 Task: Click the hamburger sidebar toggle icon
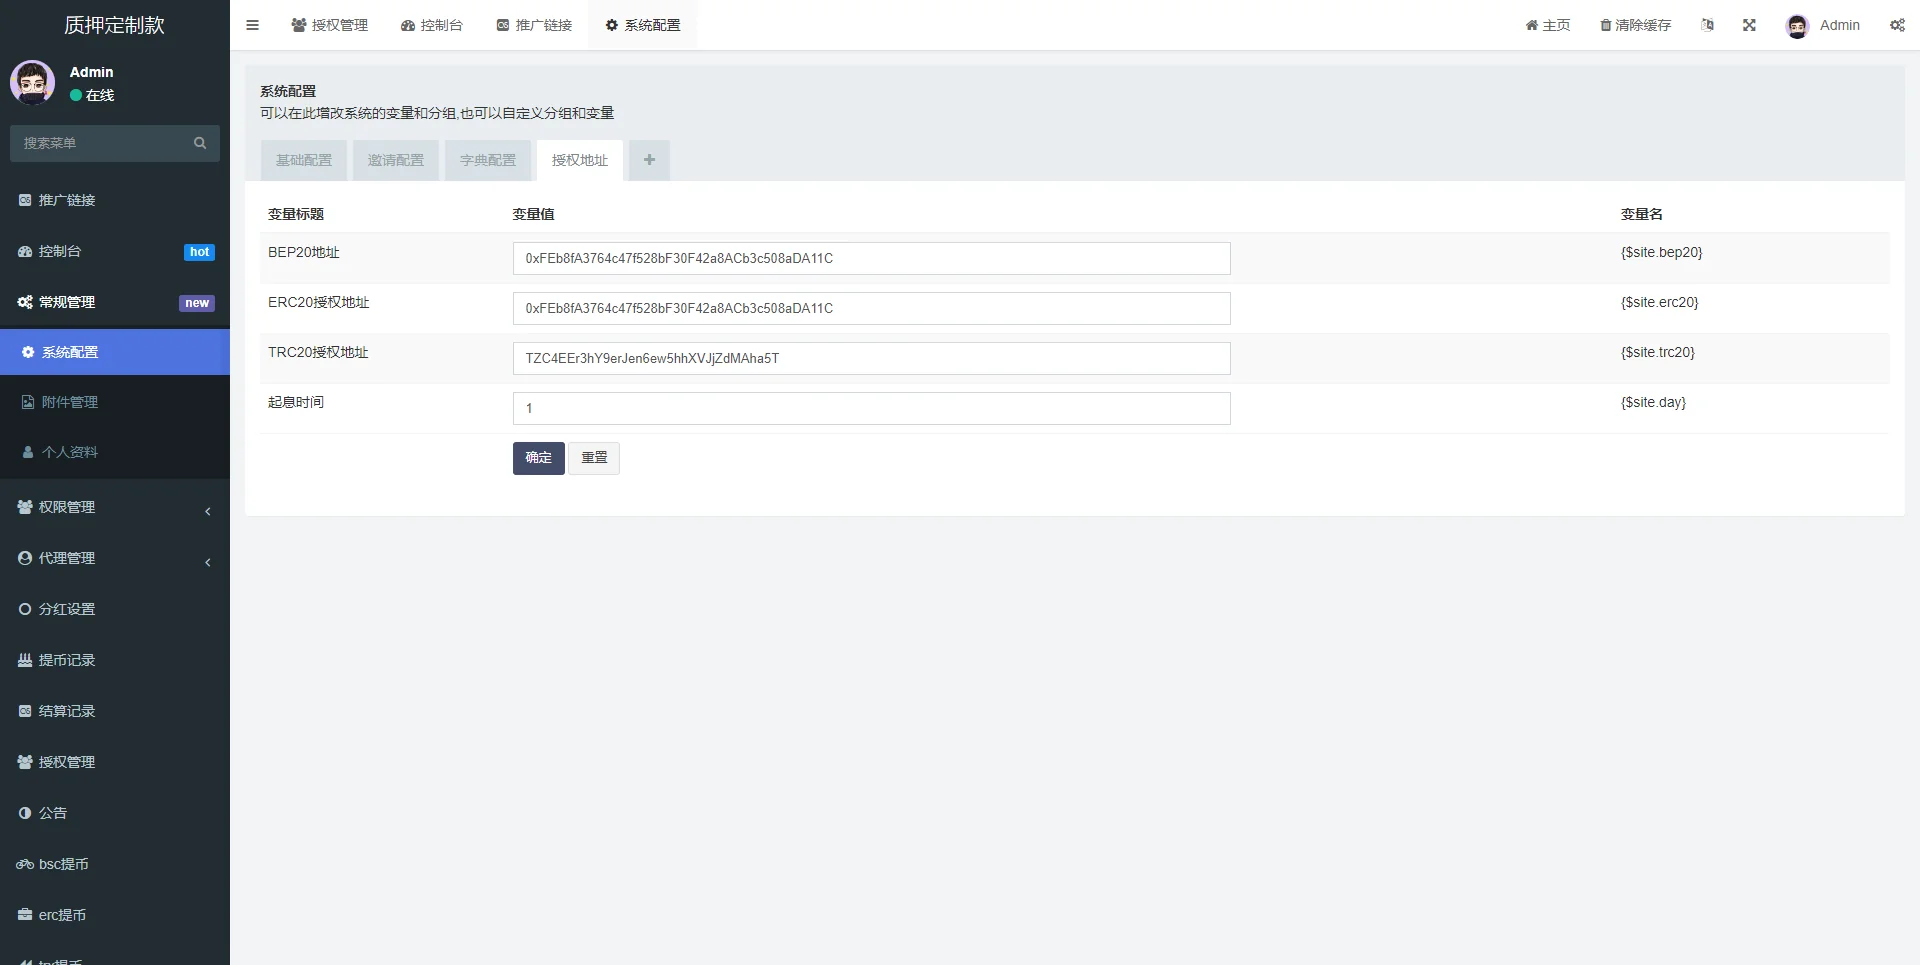point(252,25)
